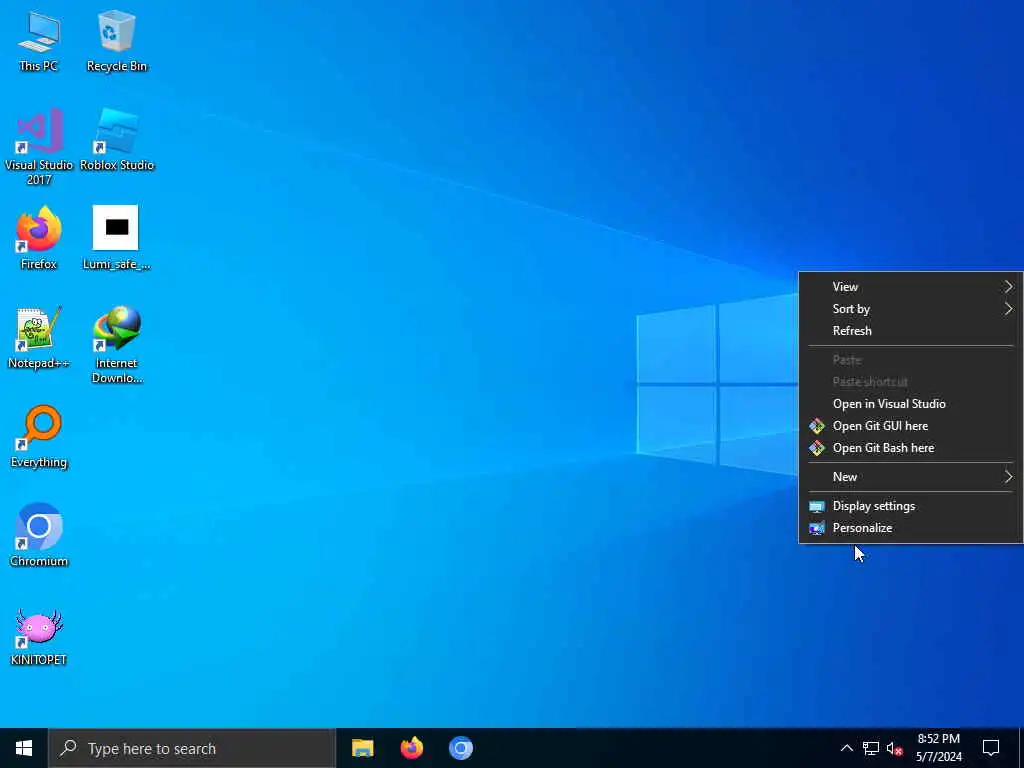Select the Firefox desktop shortcut
Image resolution: width=1024 pixels, height=768 pixels.
pyautogui.click(x=39, y=238)
